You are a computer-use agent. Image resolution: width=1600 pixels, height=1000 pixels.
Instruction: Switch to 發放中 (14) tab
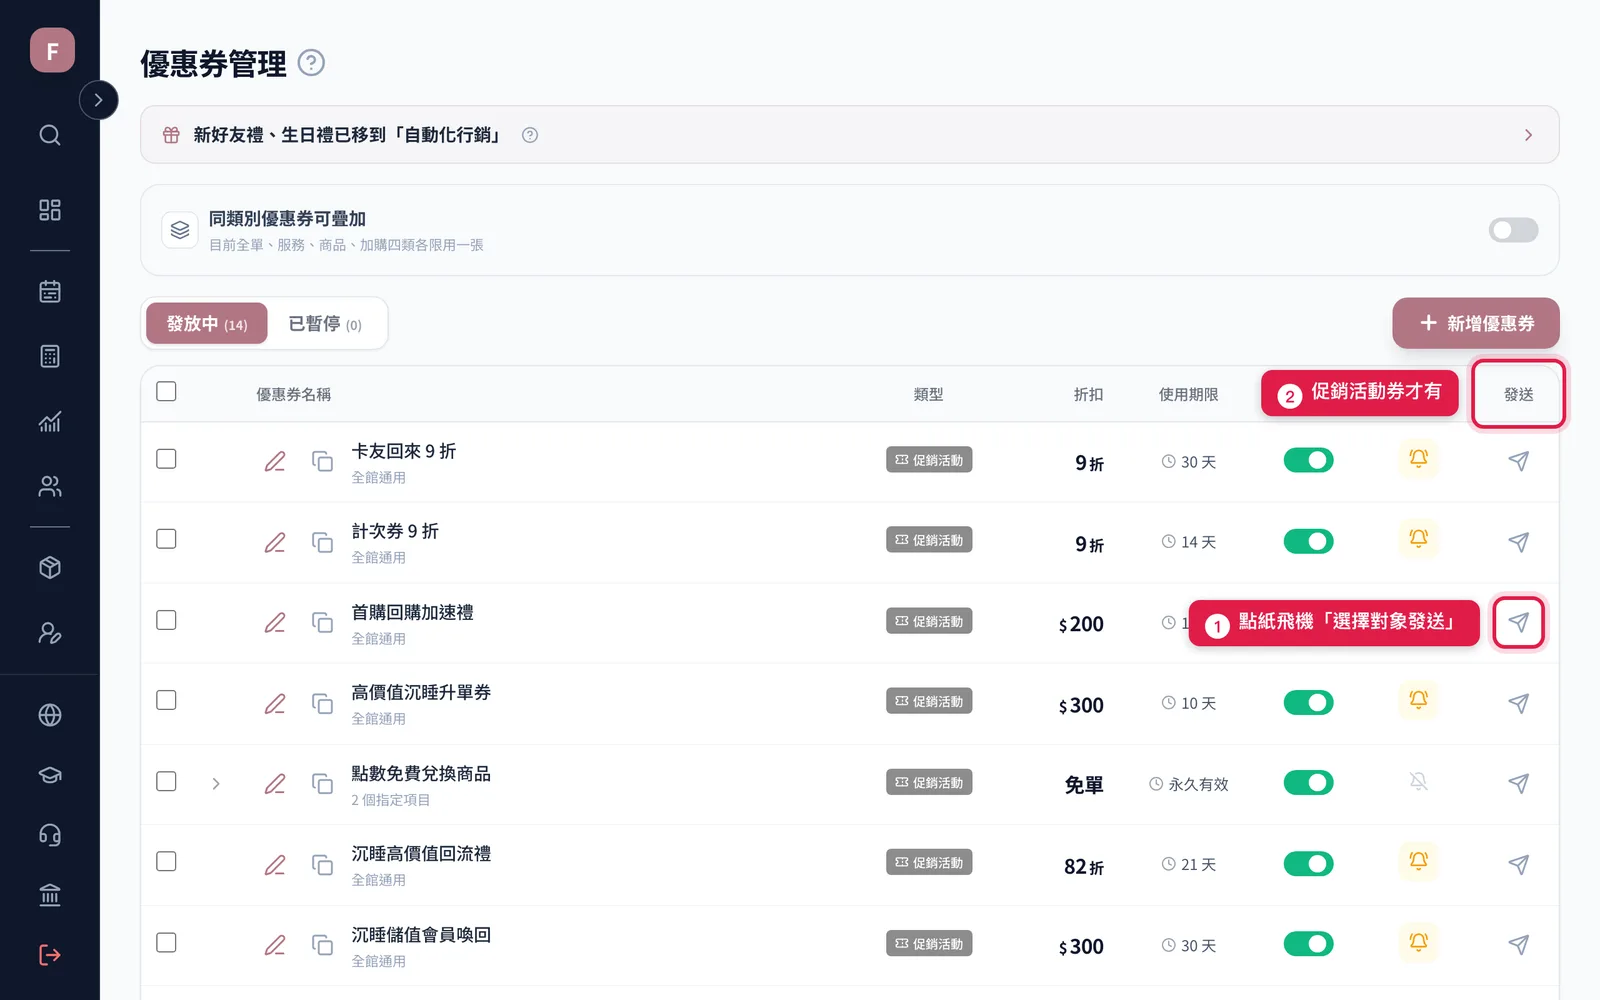tap(207, 324)
